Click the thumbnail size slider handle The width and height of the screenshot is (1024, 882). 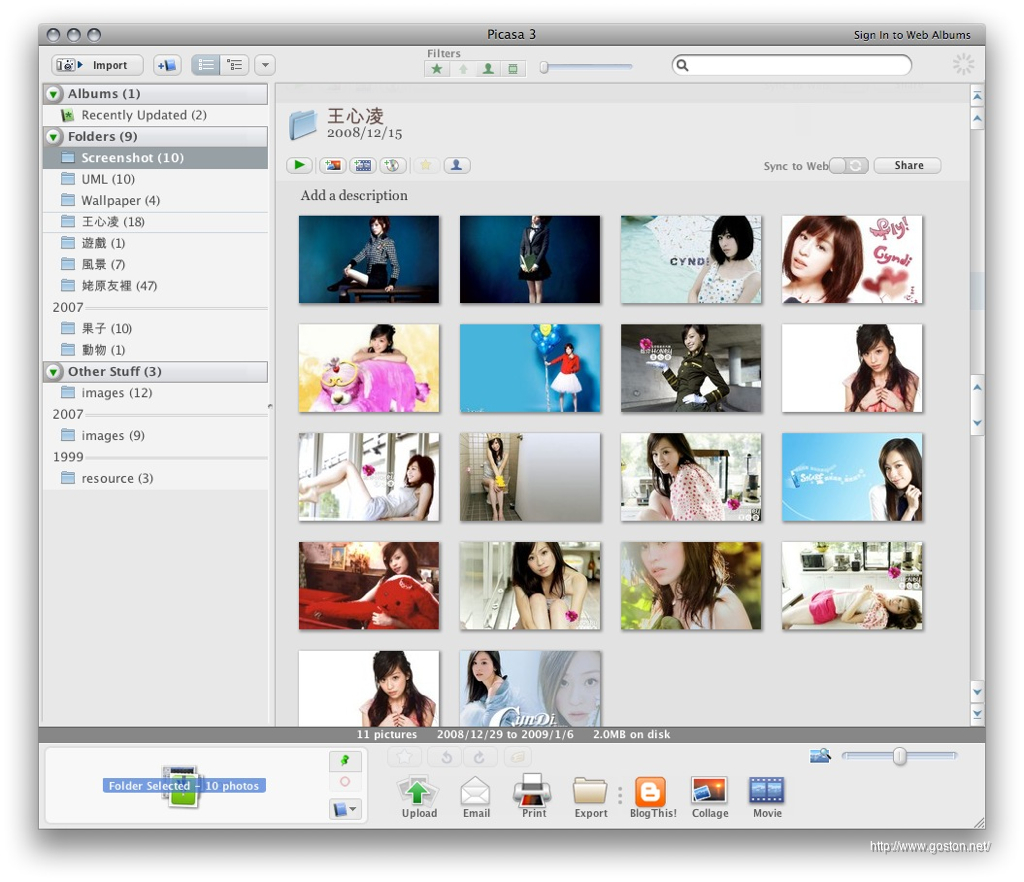[x=899, y=757]
